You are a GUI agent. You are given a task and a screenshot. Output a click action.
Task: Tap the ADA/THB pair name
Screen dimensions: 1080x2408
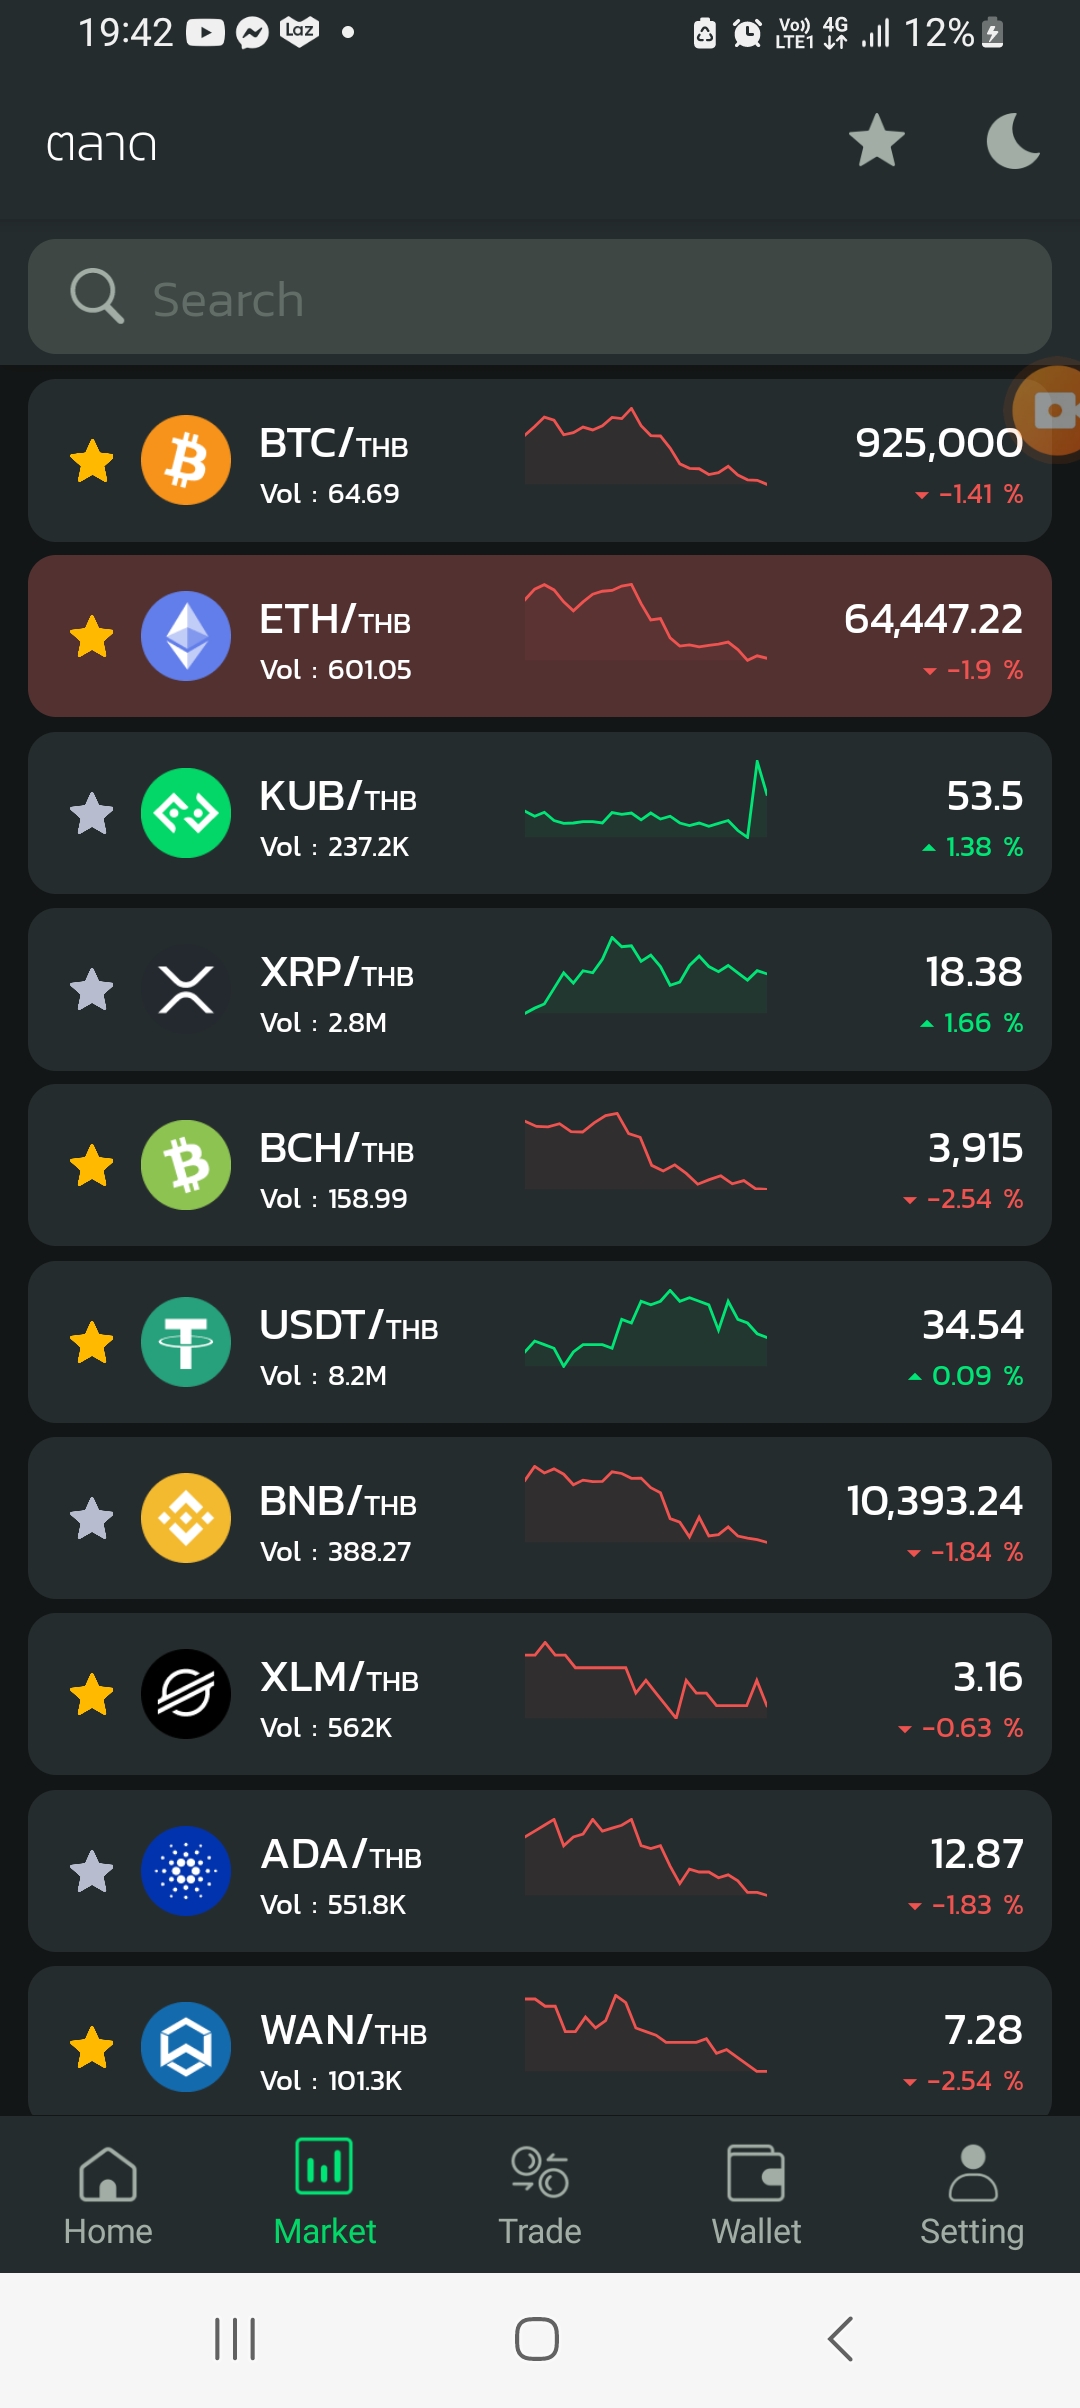pos(341,1855)
